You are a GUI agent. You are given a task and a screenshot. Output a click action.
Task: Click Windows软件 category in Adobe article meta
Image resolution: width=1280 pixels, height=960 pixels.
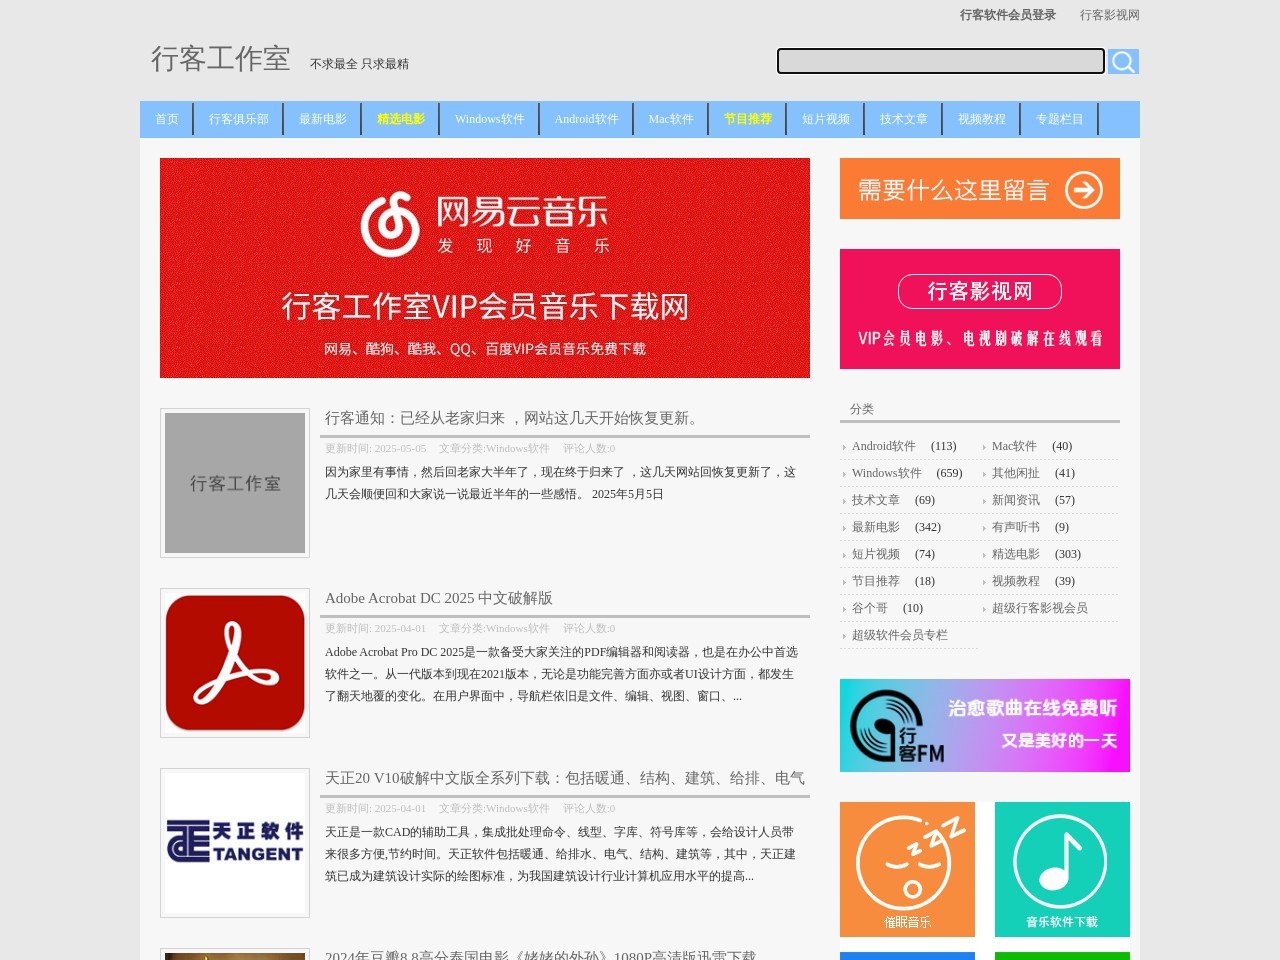(x=518, y=628)
